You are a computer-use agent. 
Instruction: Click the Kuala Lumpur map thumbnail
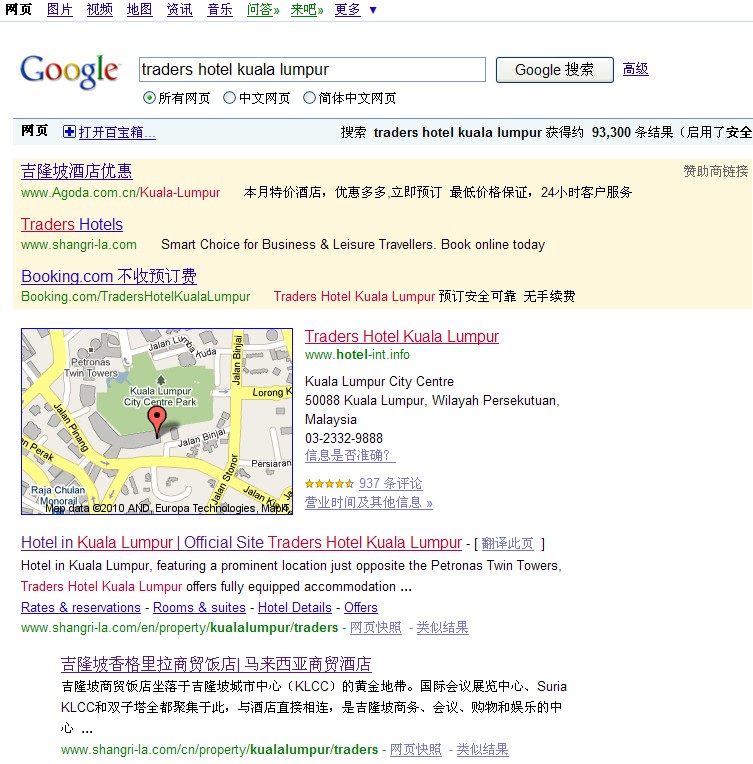(157, 421)
